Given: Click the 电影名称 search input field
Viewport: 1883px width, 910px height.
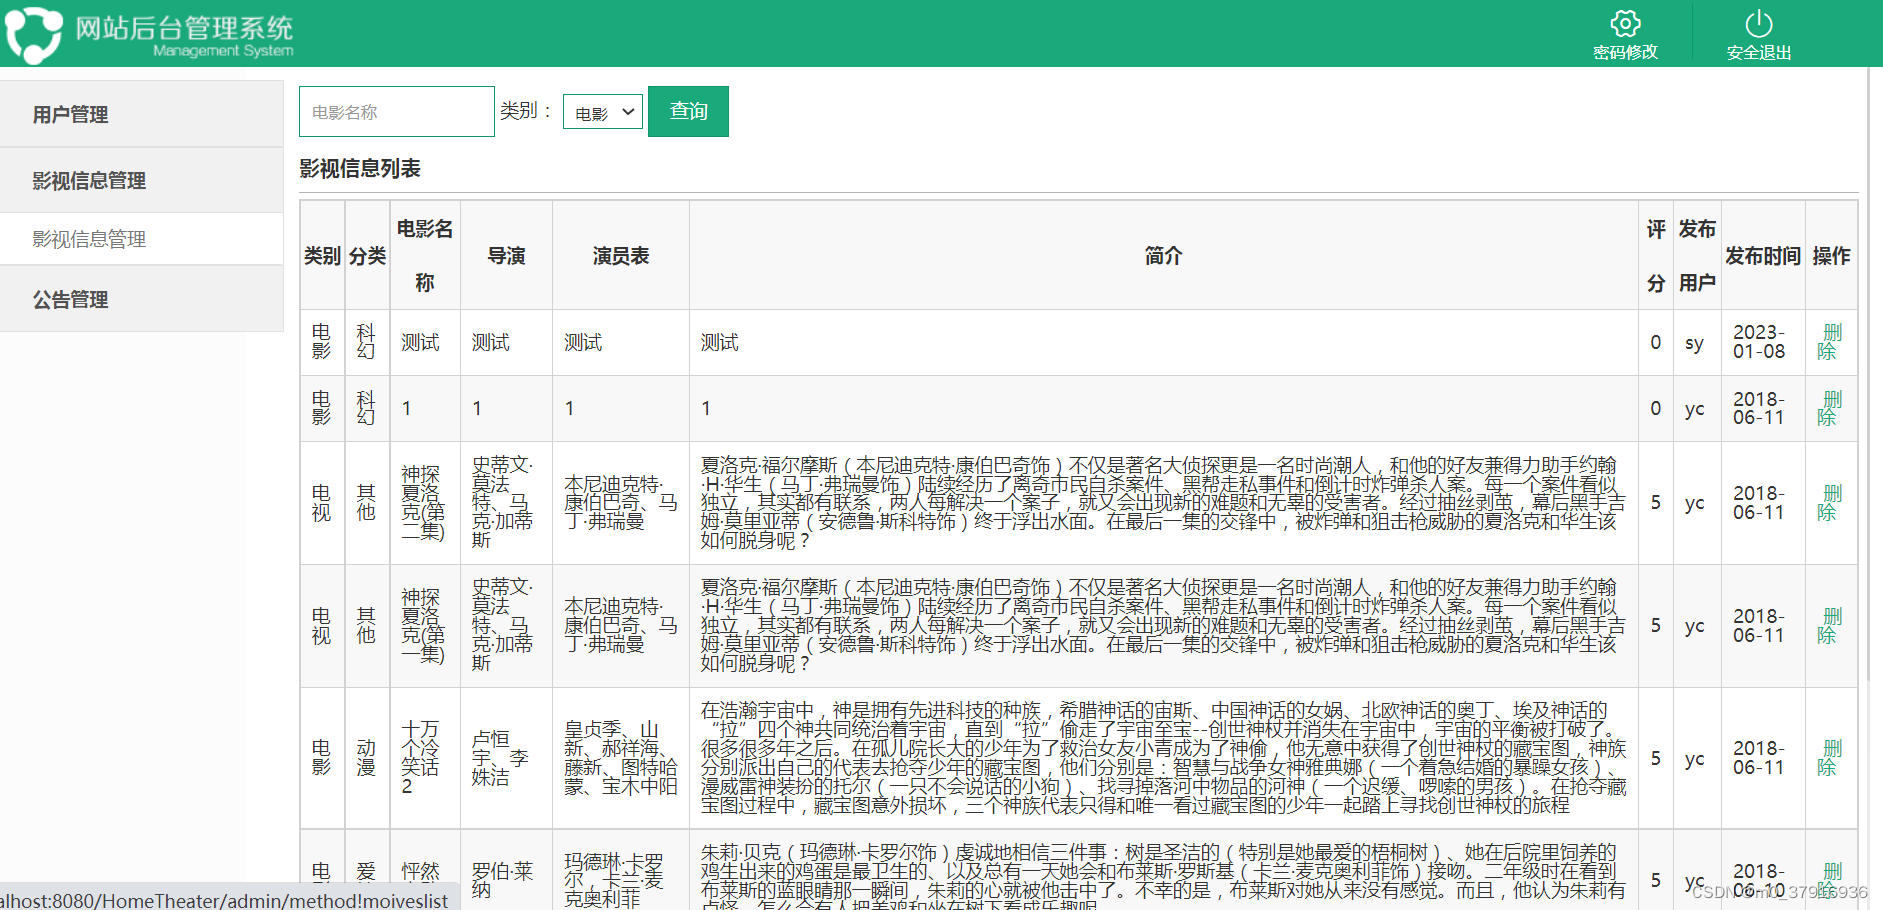Looking at the screenshot, I should (x=396, y=111).
